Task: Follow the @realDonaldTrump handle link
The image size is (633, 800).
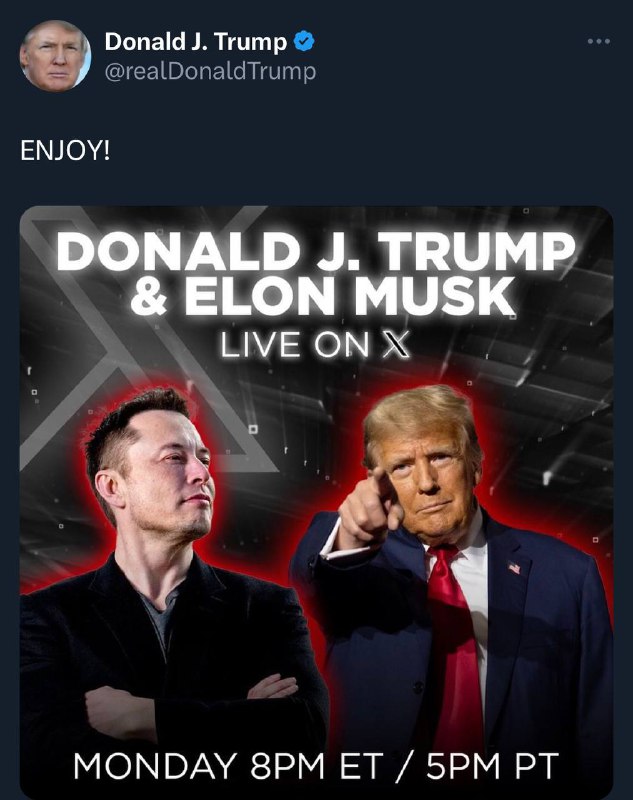Action: coord(210,71)
